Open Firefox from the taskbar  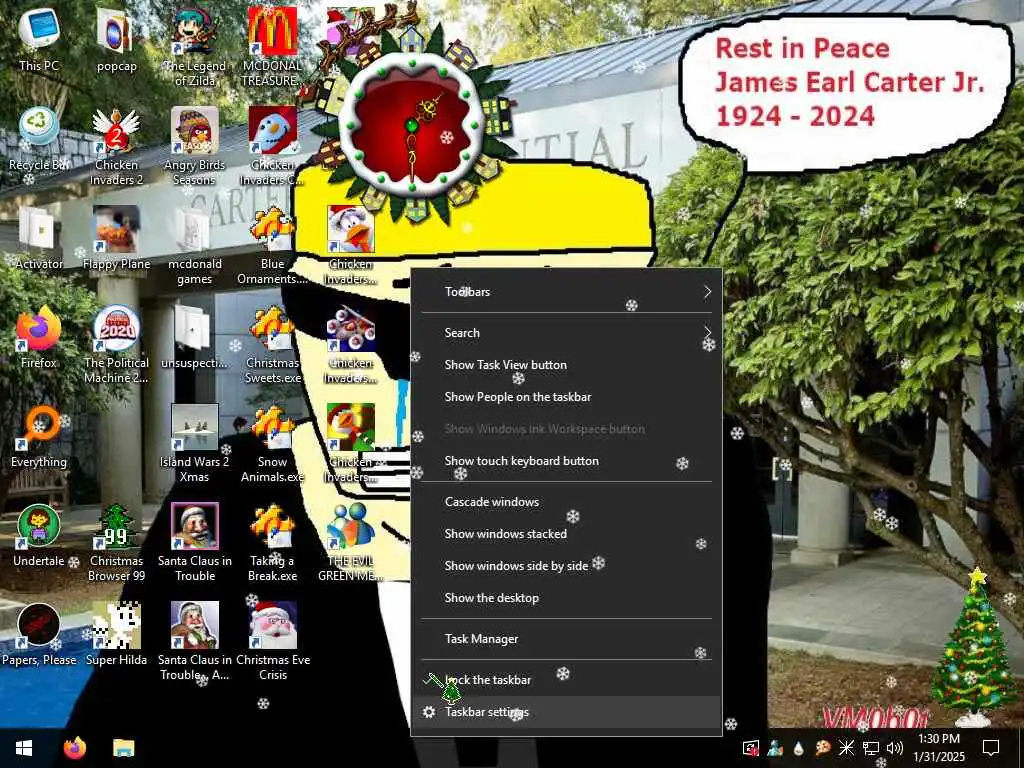click(x=74, y=748)
